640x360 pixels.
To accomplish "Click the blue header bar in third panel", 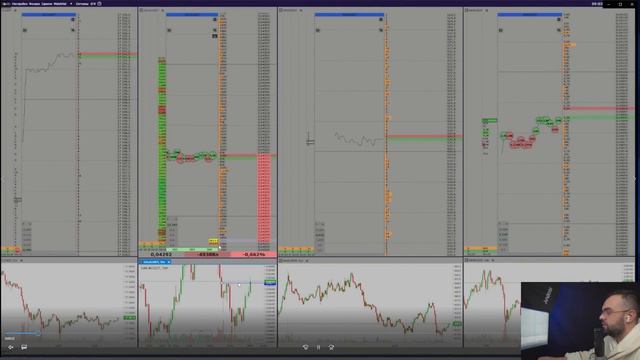I will click(x=349, y=15).
